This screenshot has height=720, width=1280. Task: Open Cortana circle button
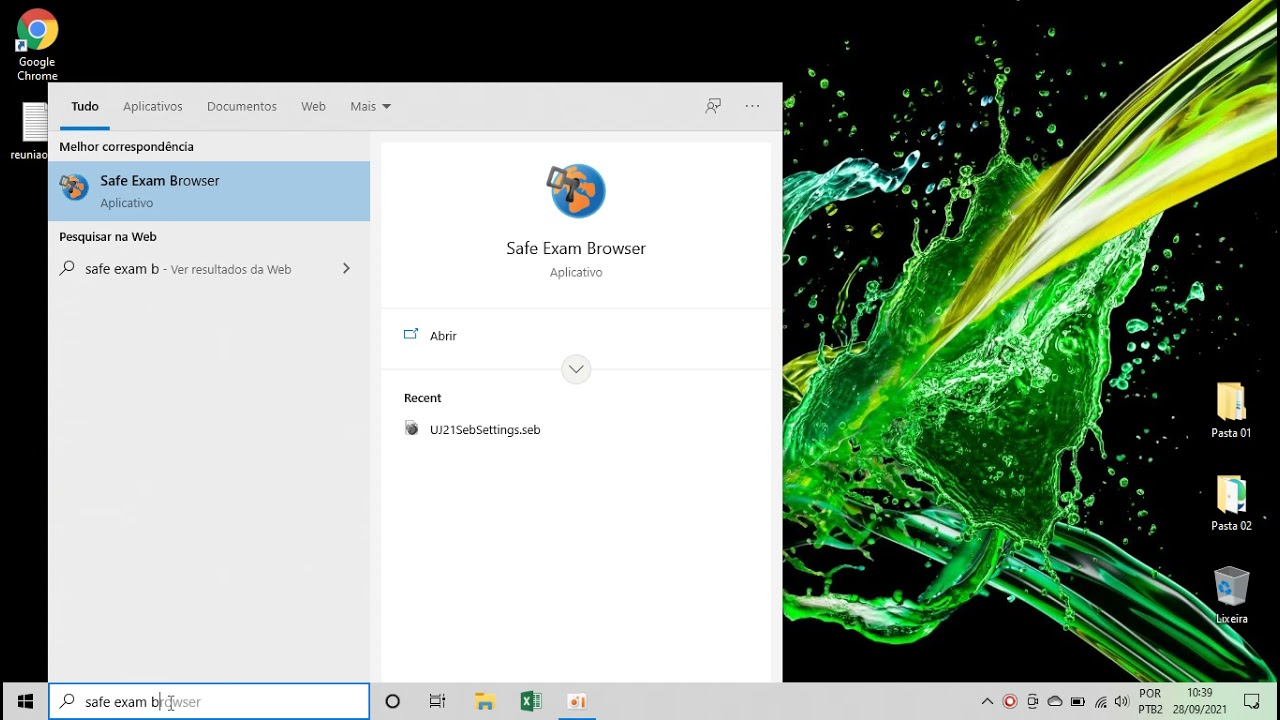(393, 701)
